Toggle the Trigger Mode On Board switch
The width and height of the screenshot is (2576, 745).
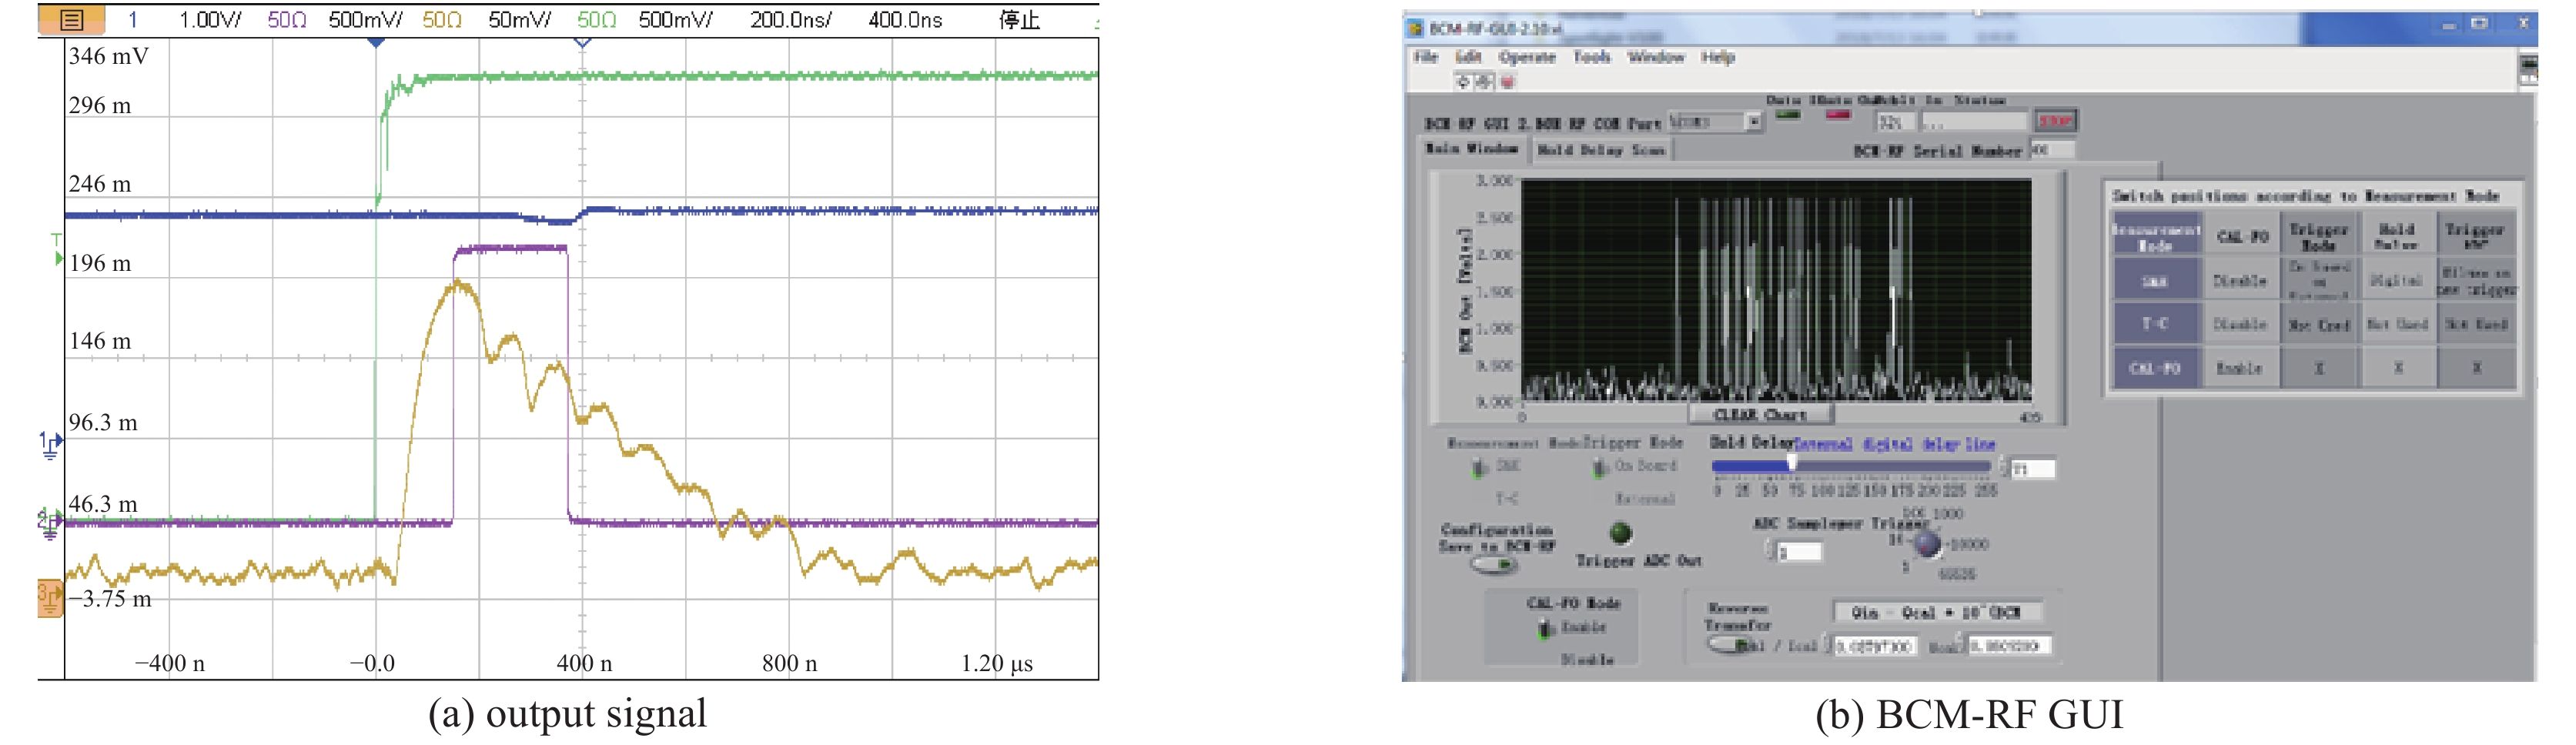[x=1600, y=467]
